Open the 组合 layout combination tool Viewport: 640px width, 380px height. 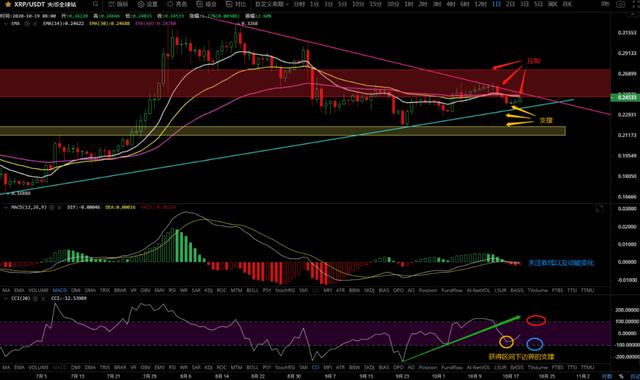[206, 4]
